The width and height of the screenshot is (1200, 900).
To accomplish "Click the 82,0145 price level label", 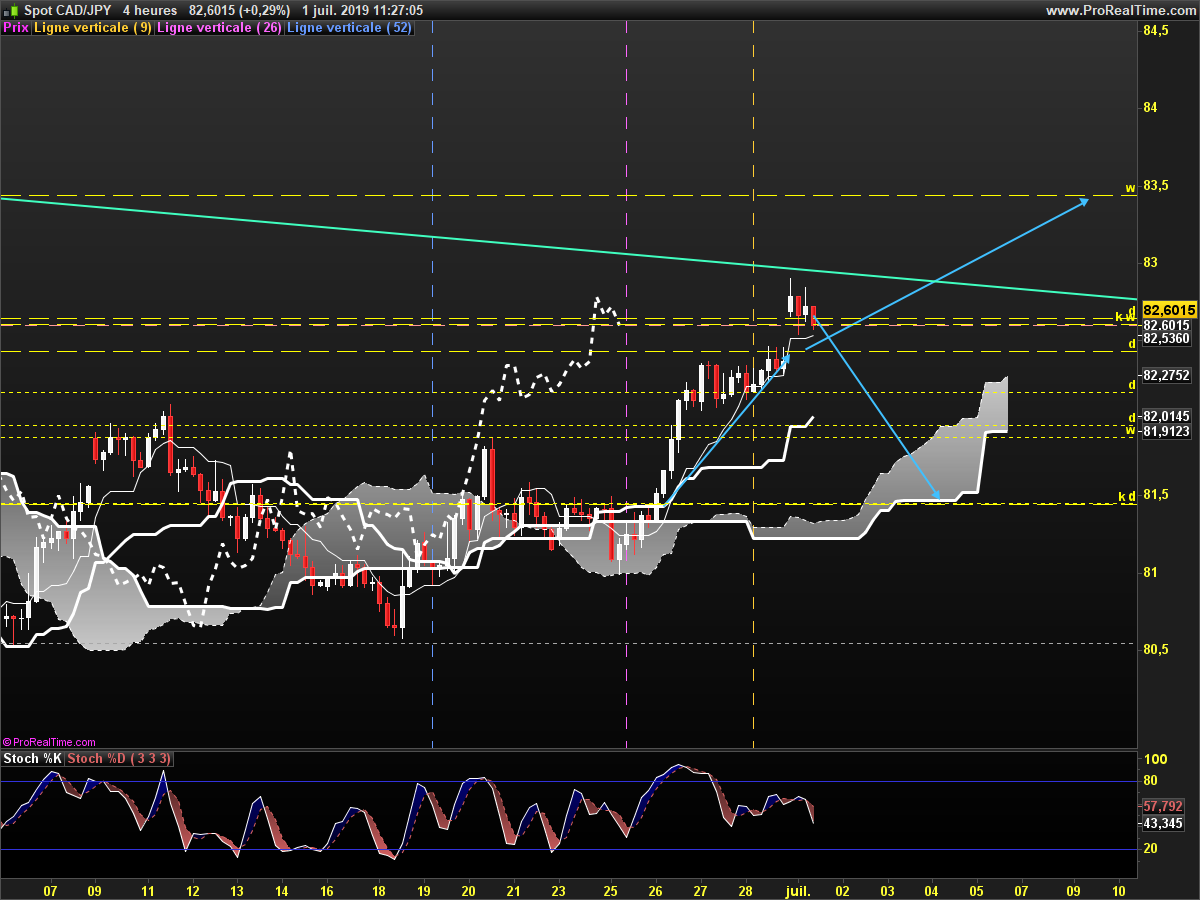I will click(1166, 416).
